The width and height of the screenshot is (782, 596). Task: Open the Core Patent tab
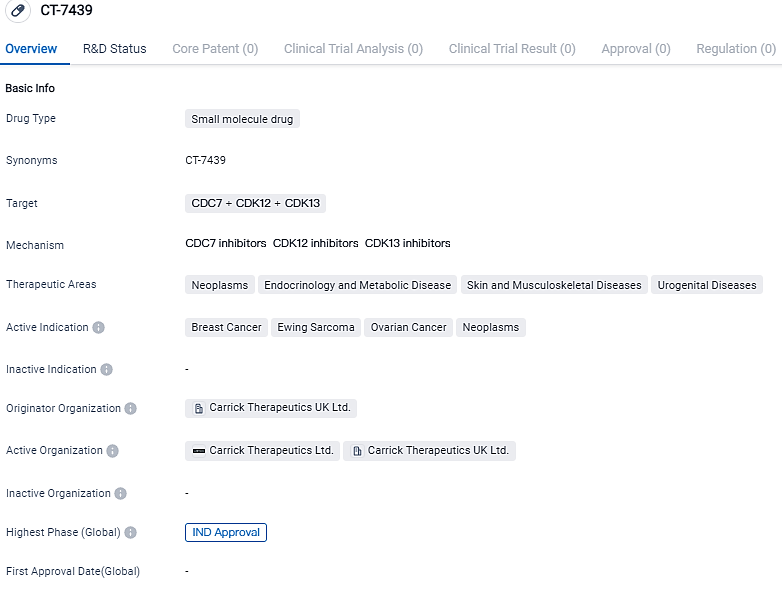[x=215, y=48]
